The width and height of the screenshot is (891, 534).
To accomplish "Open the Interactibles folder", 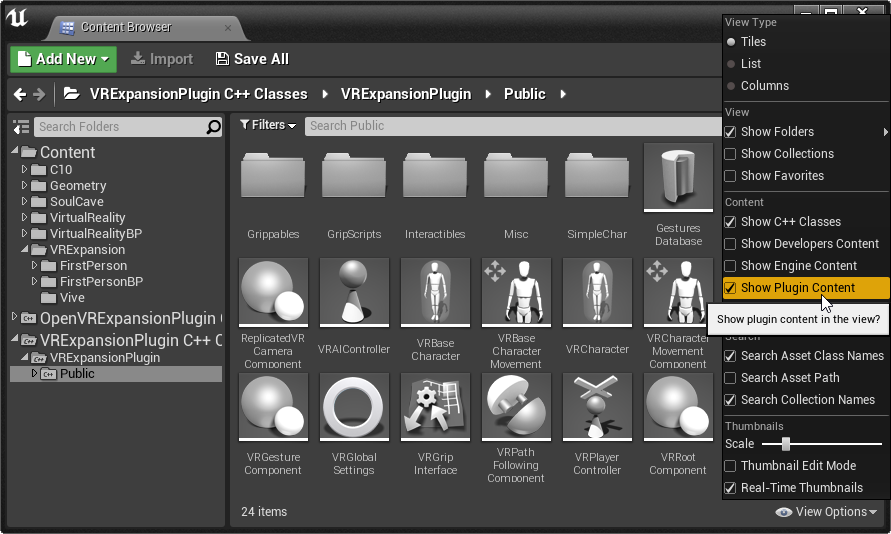I will pos(435,176).
